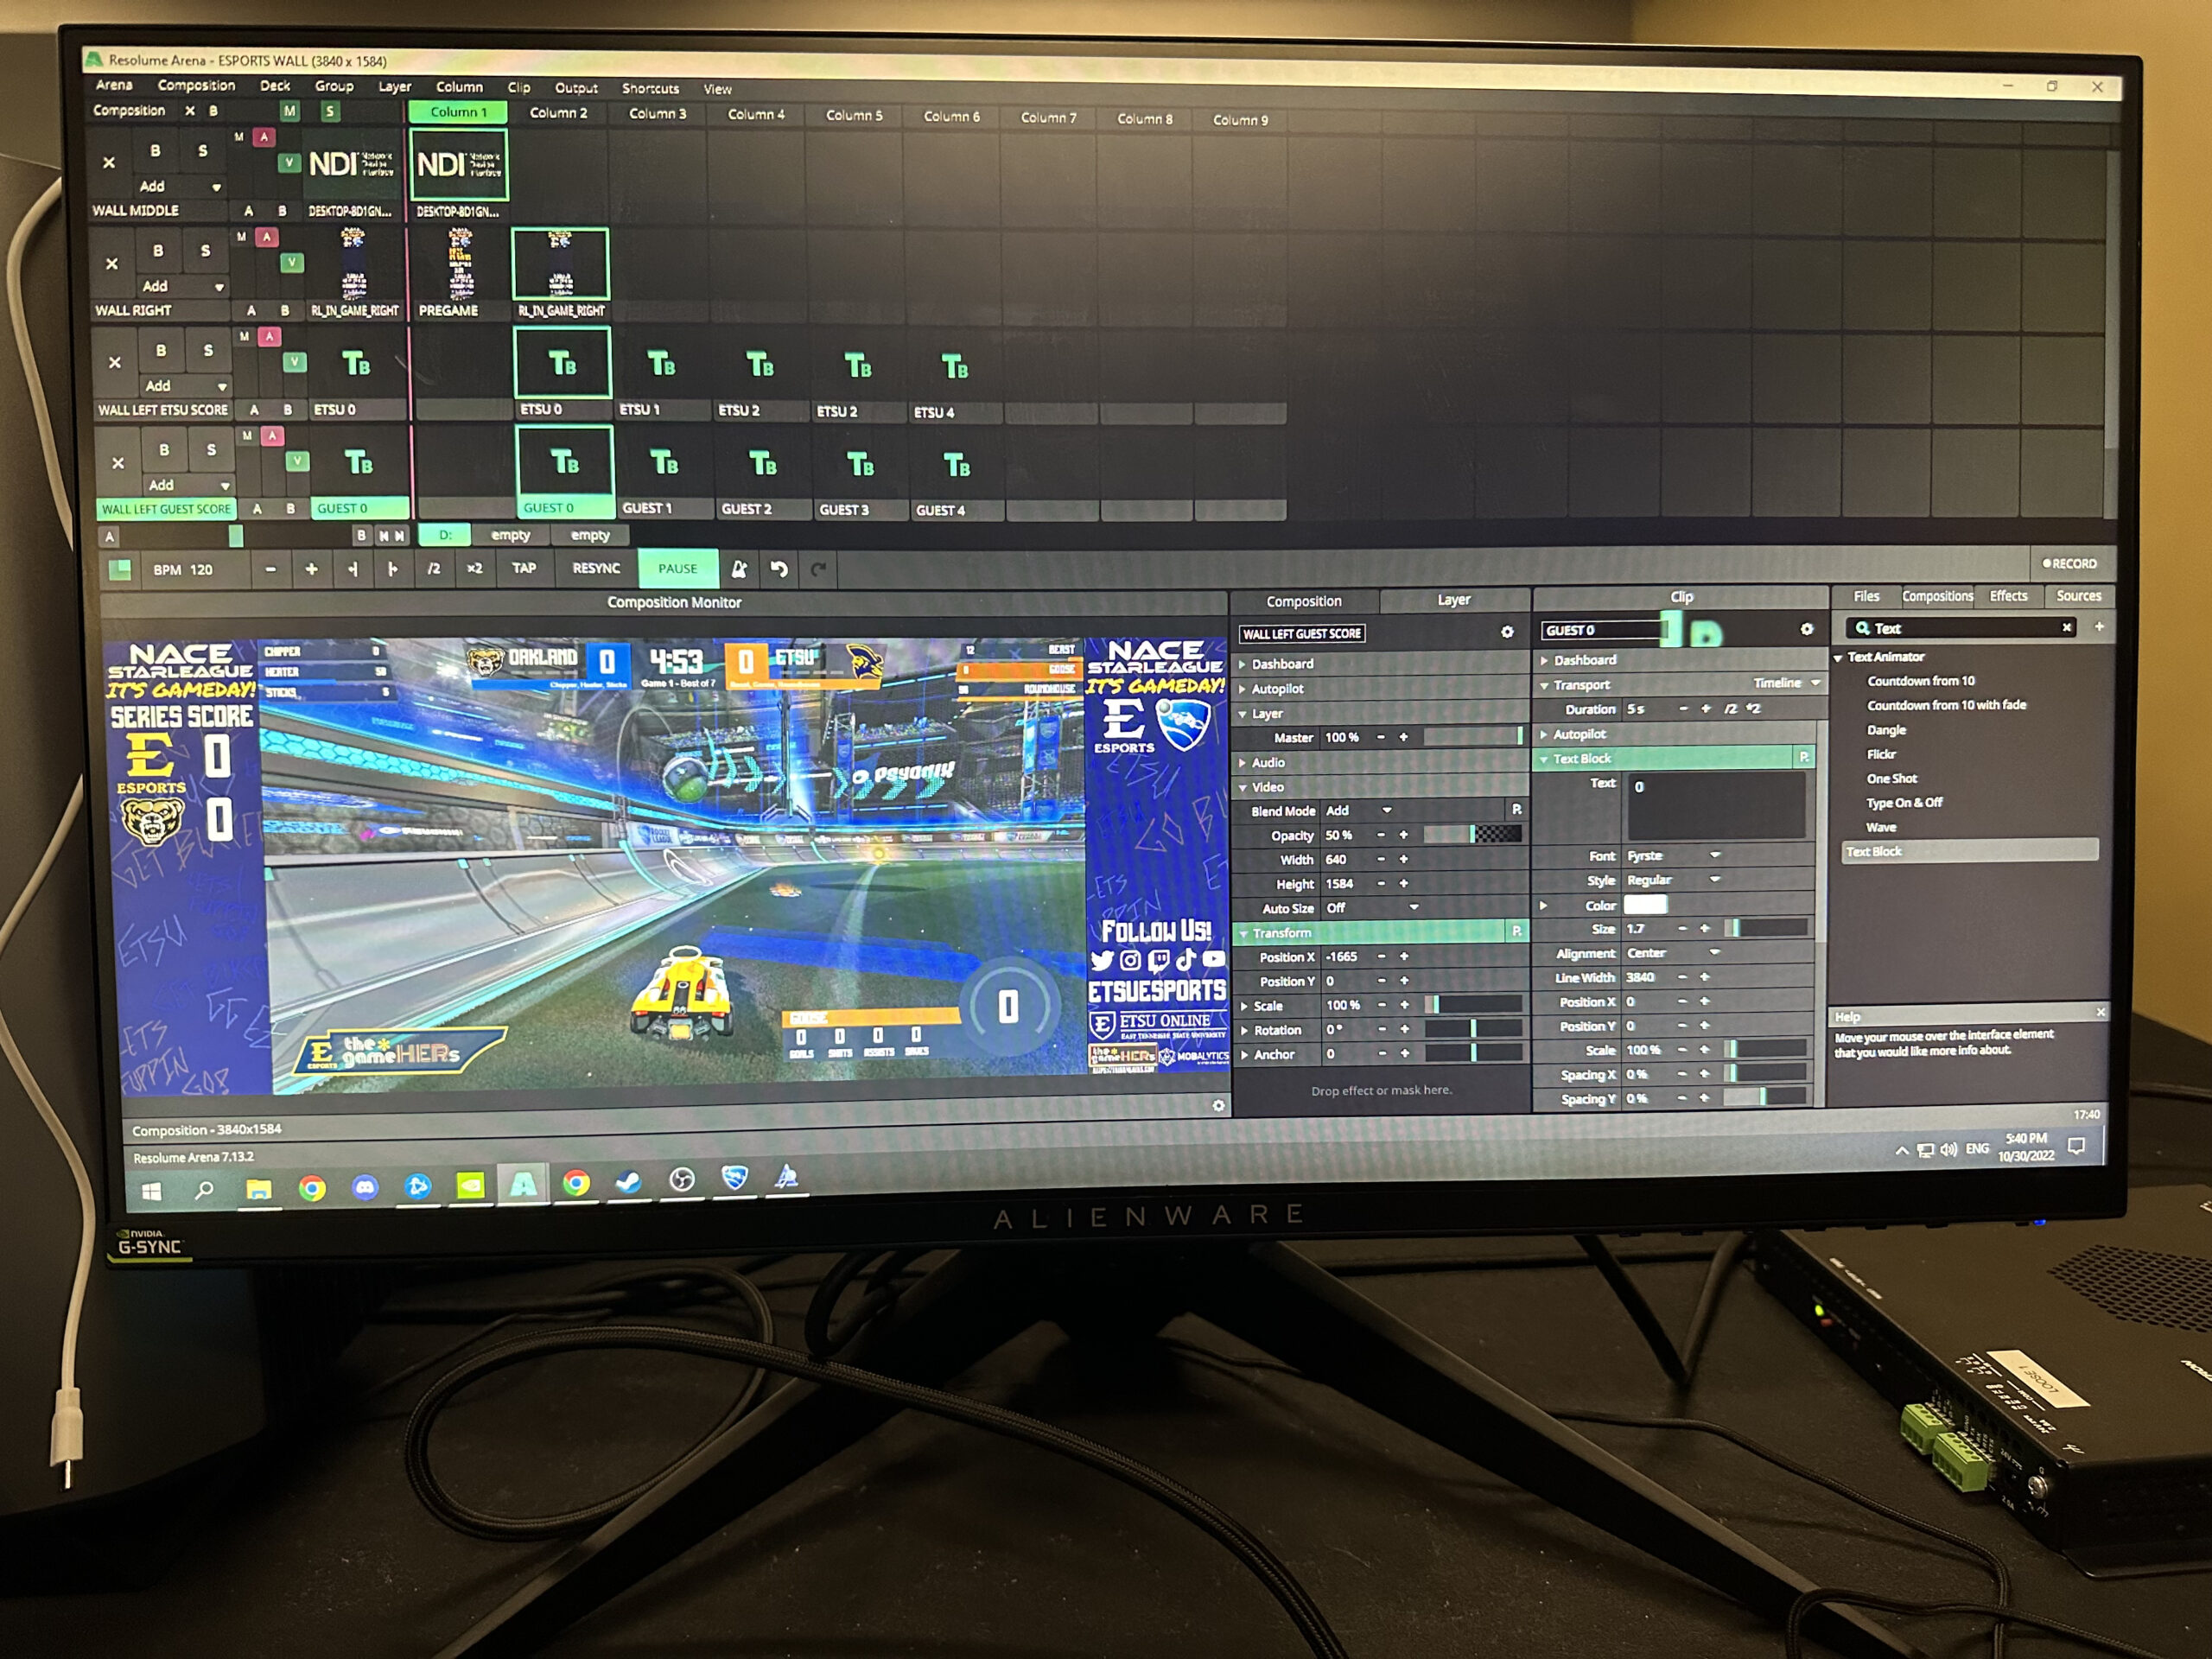Click the white text Color swatch

1644,905
